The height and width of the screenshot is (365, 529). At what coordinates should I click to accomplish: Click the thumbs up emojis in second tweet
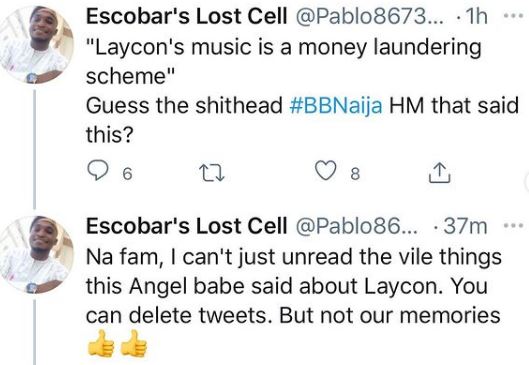click(117, 343)
